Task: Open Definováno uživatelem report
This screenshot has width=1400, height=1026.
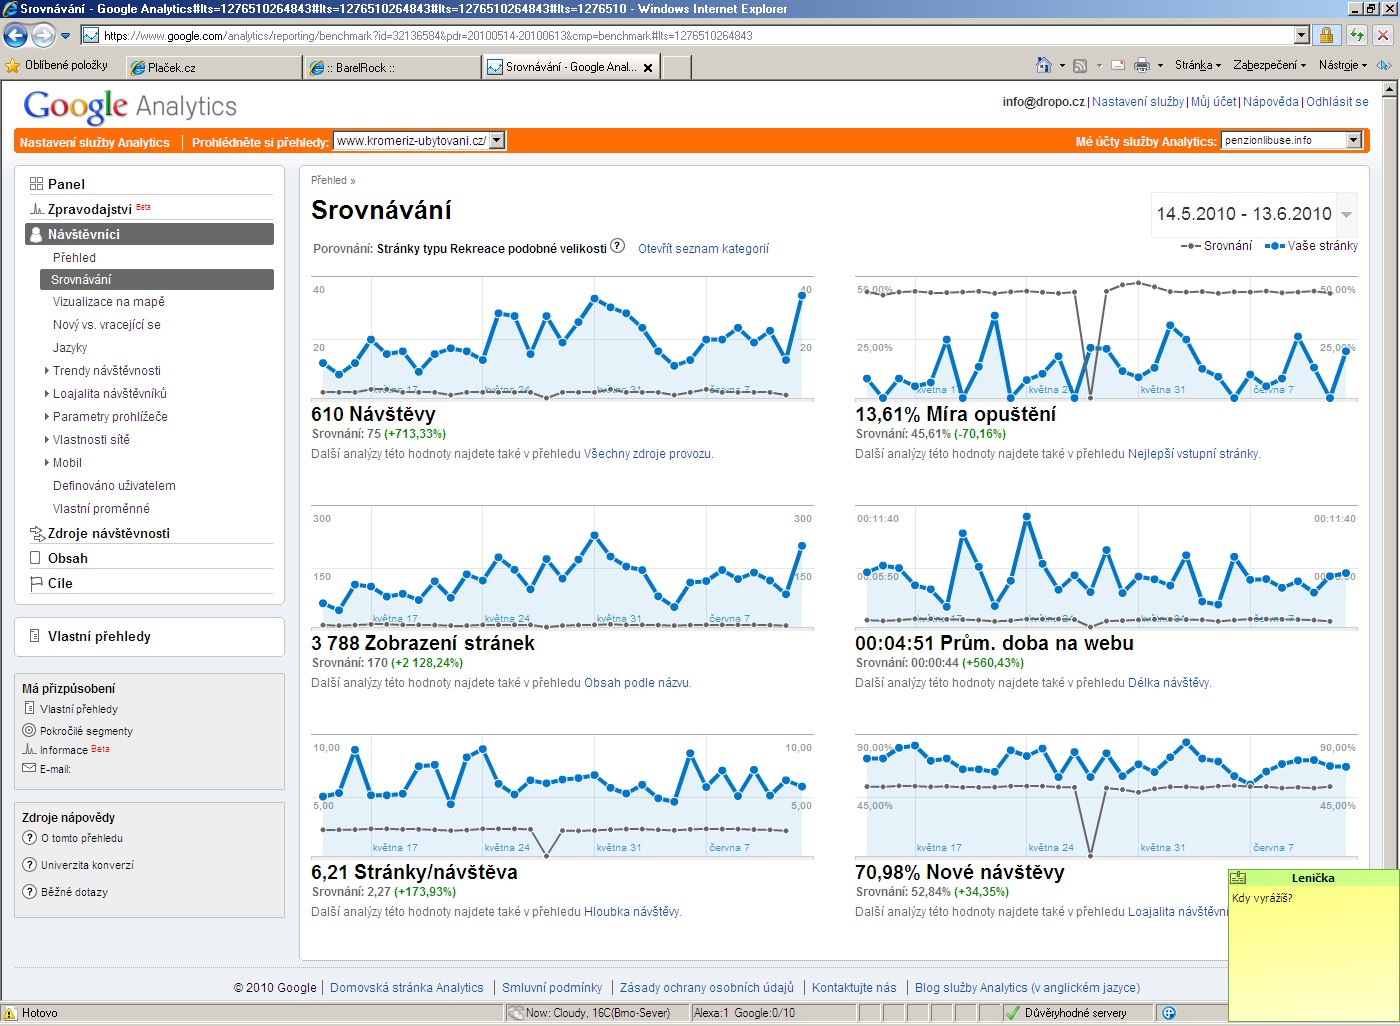Action: pyautogui.click(x=114, y=486)
